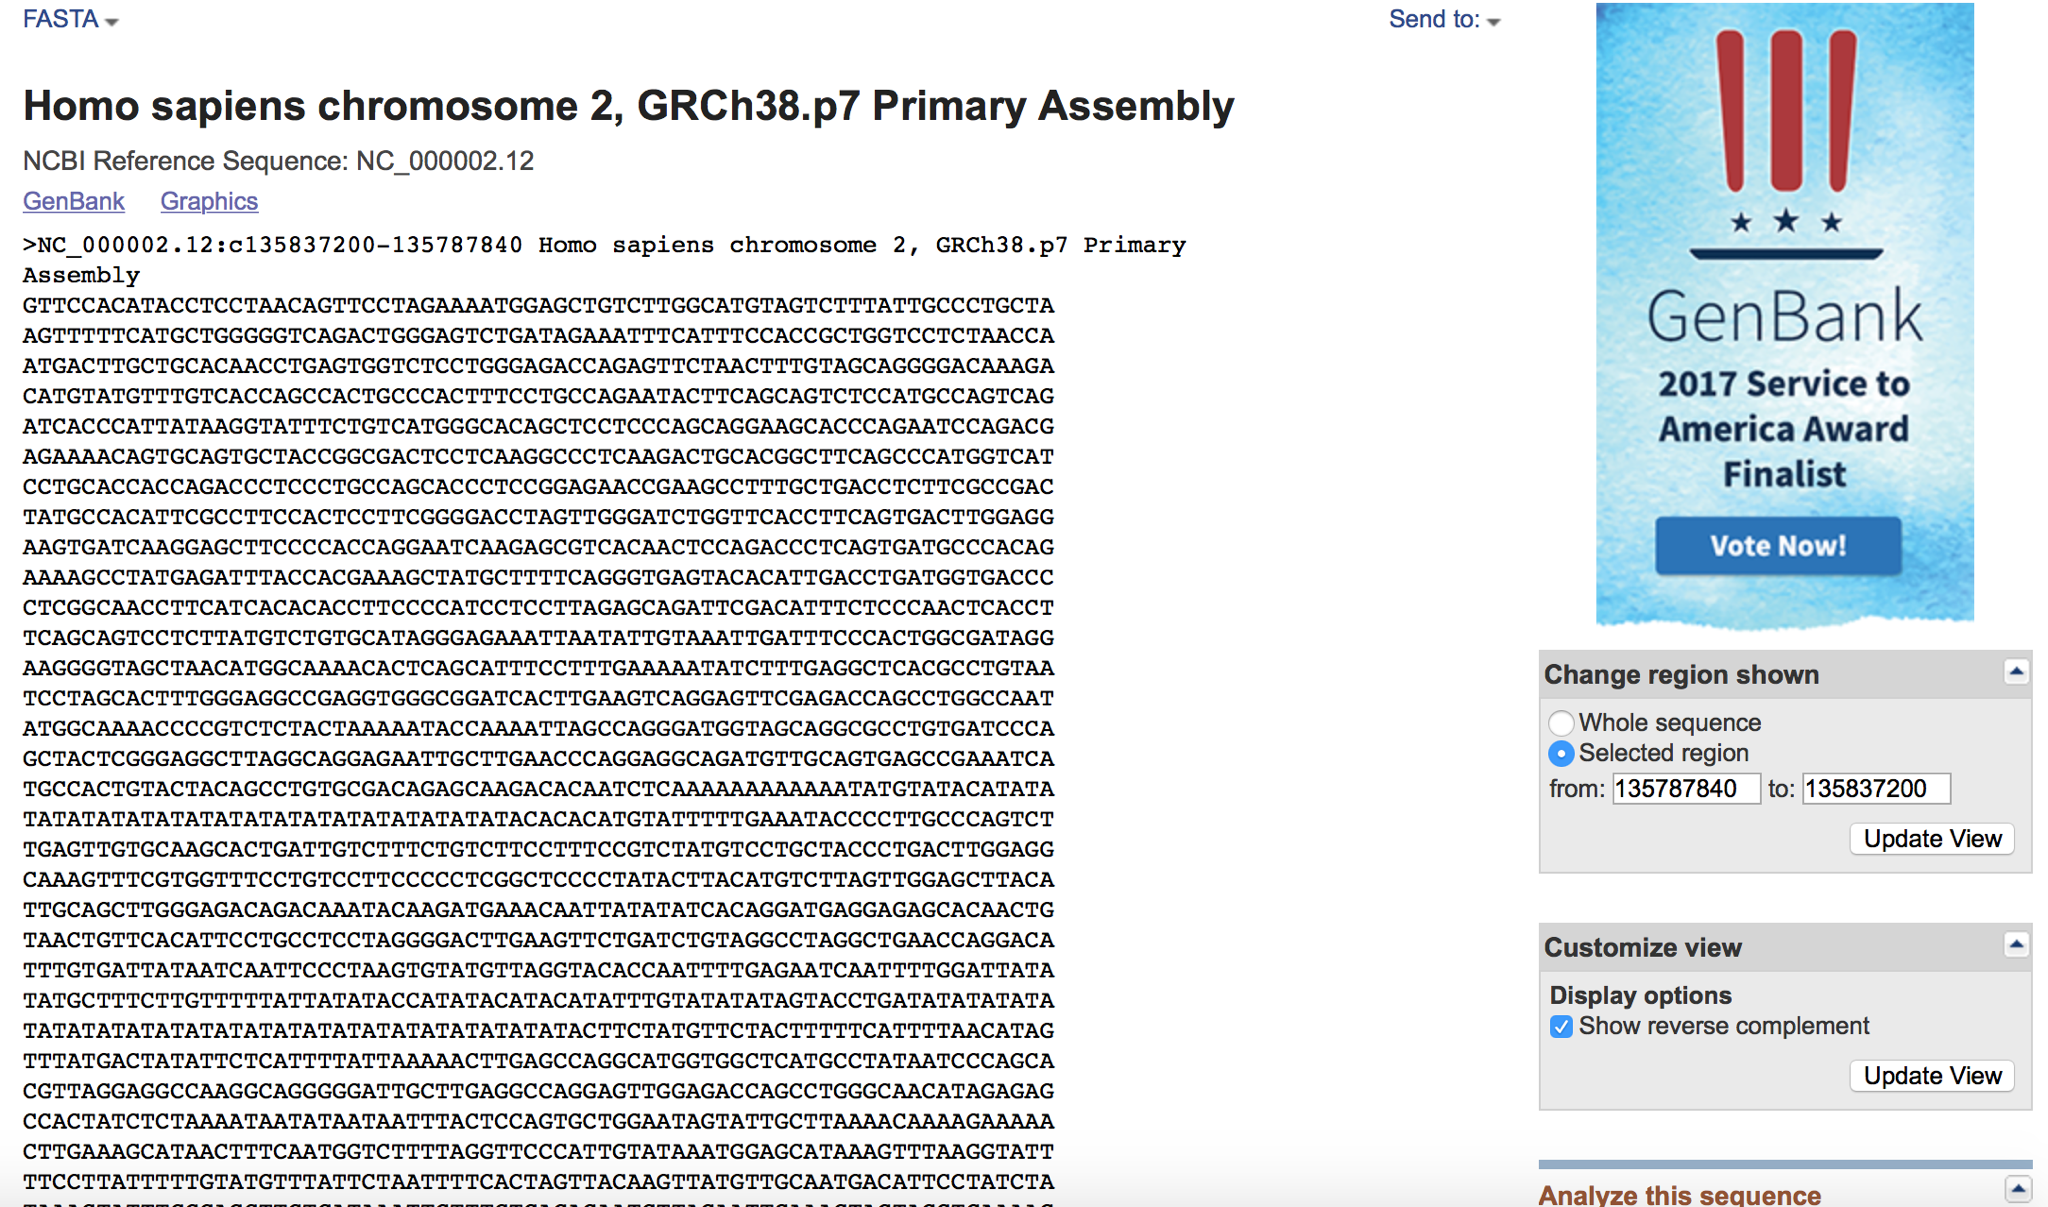The height and width of the screenshot is (1207, 2048).
Task: Select the Whole sequence radio button
Action: point(1561,723)
